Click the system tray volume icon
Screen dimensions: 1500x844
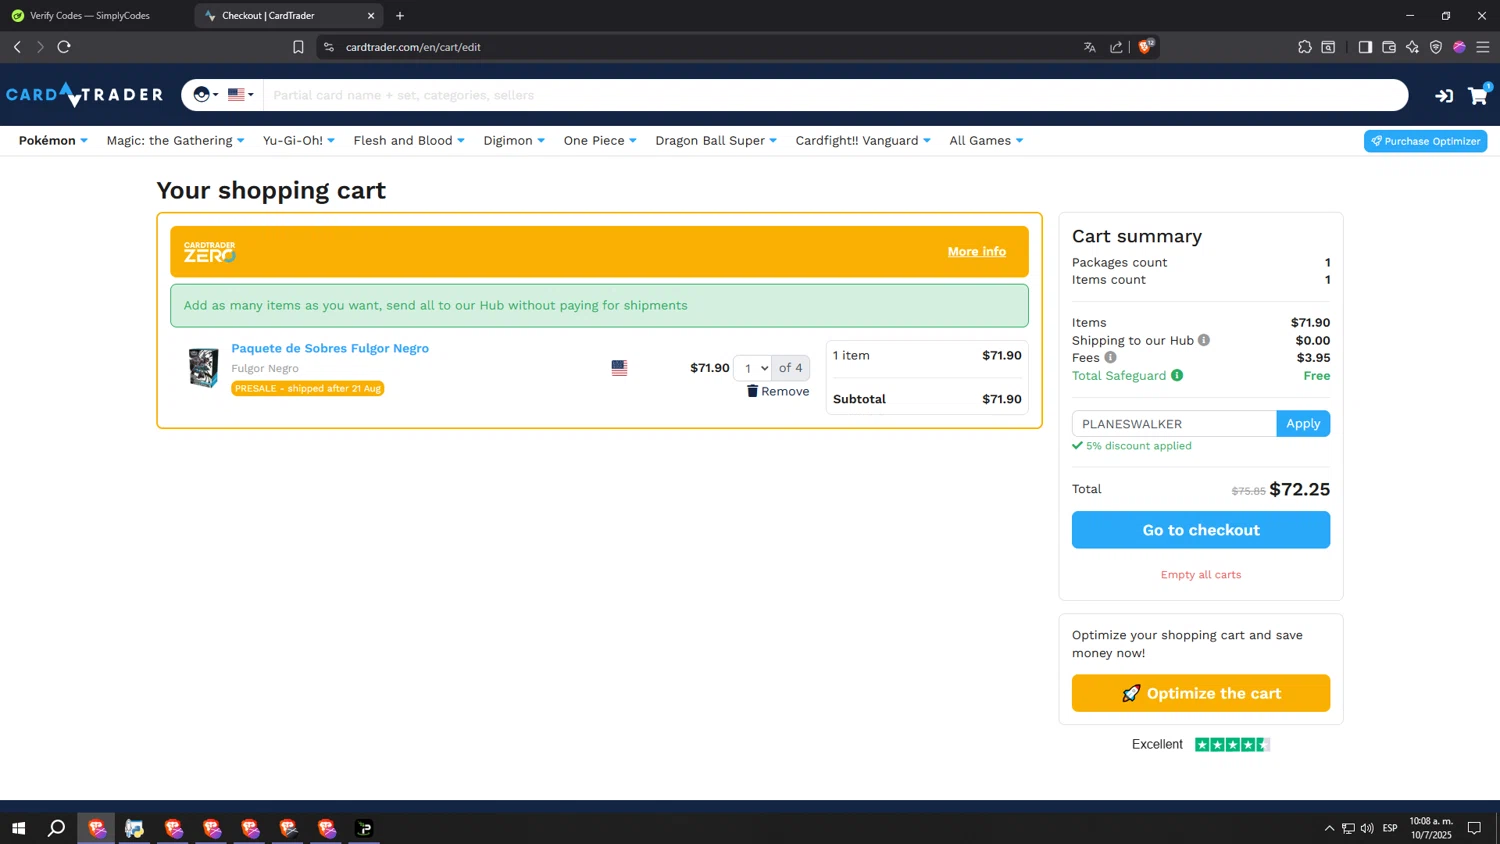(1367, 828)
